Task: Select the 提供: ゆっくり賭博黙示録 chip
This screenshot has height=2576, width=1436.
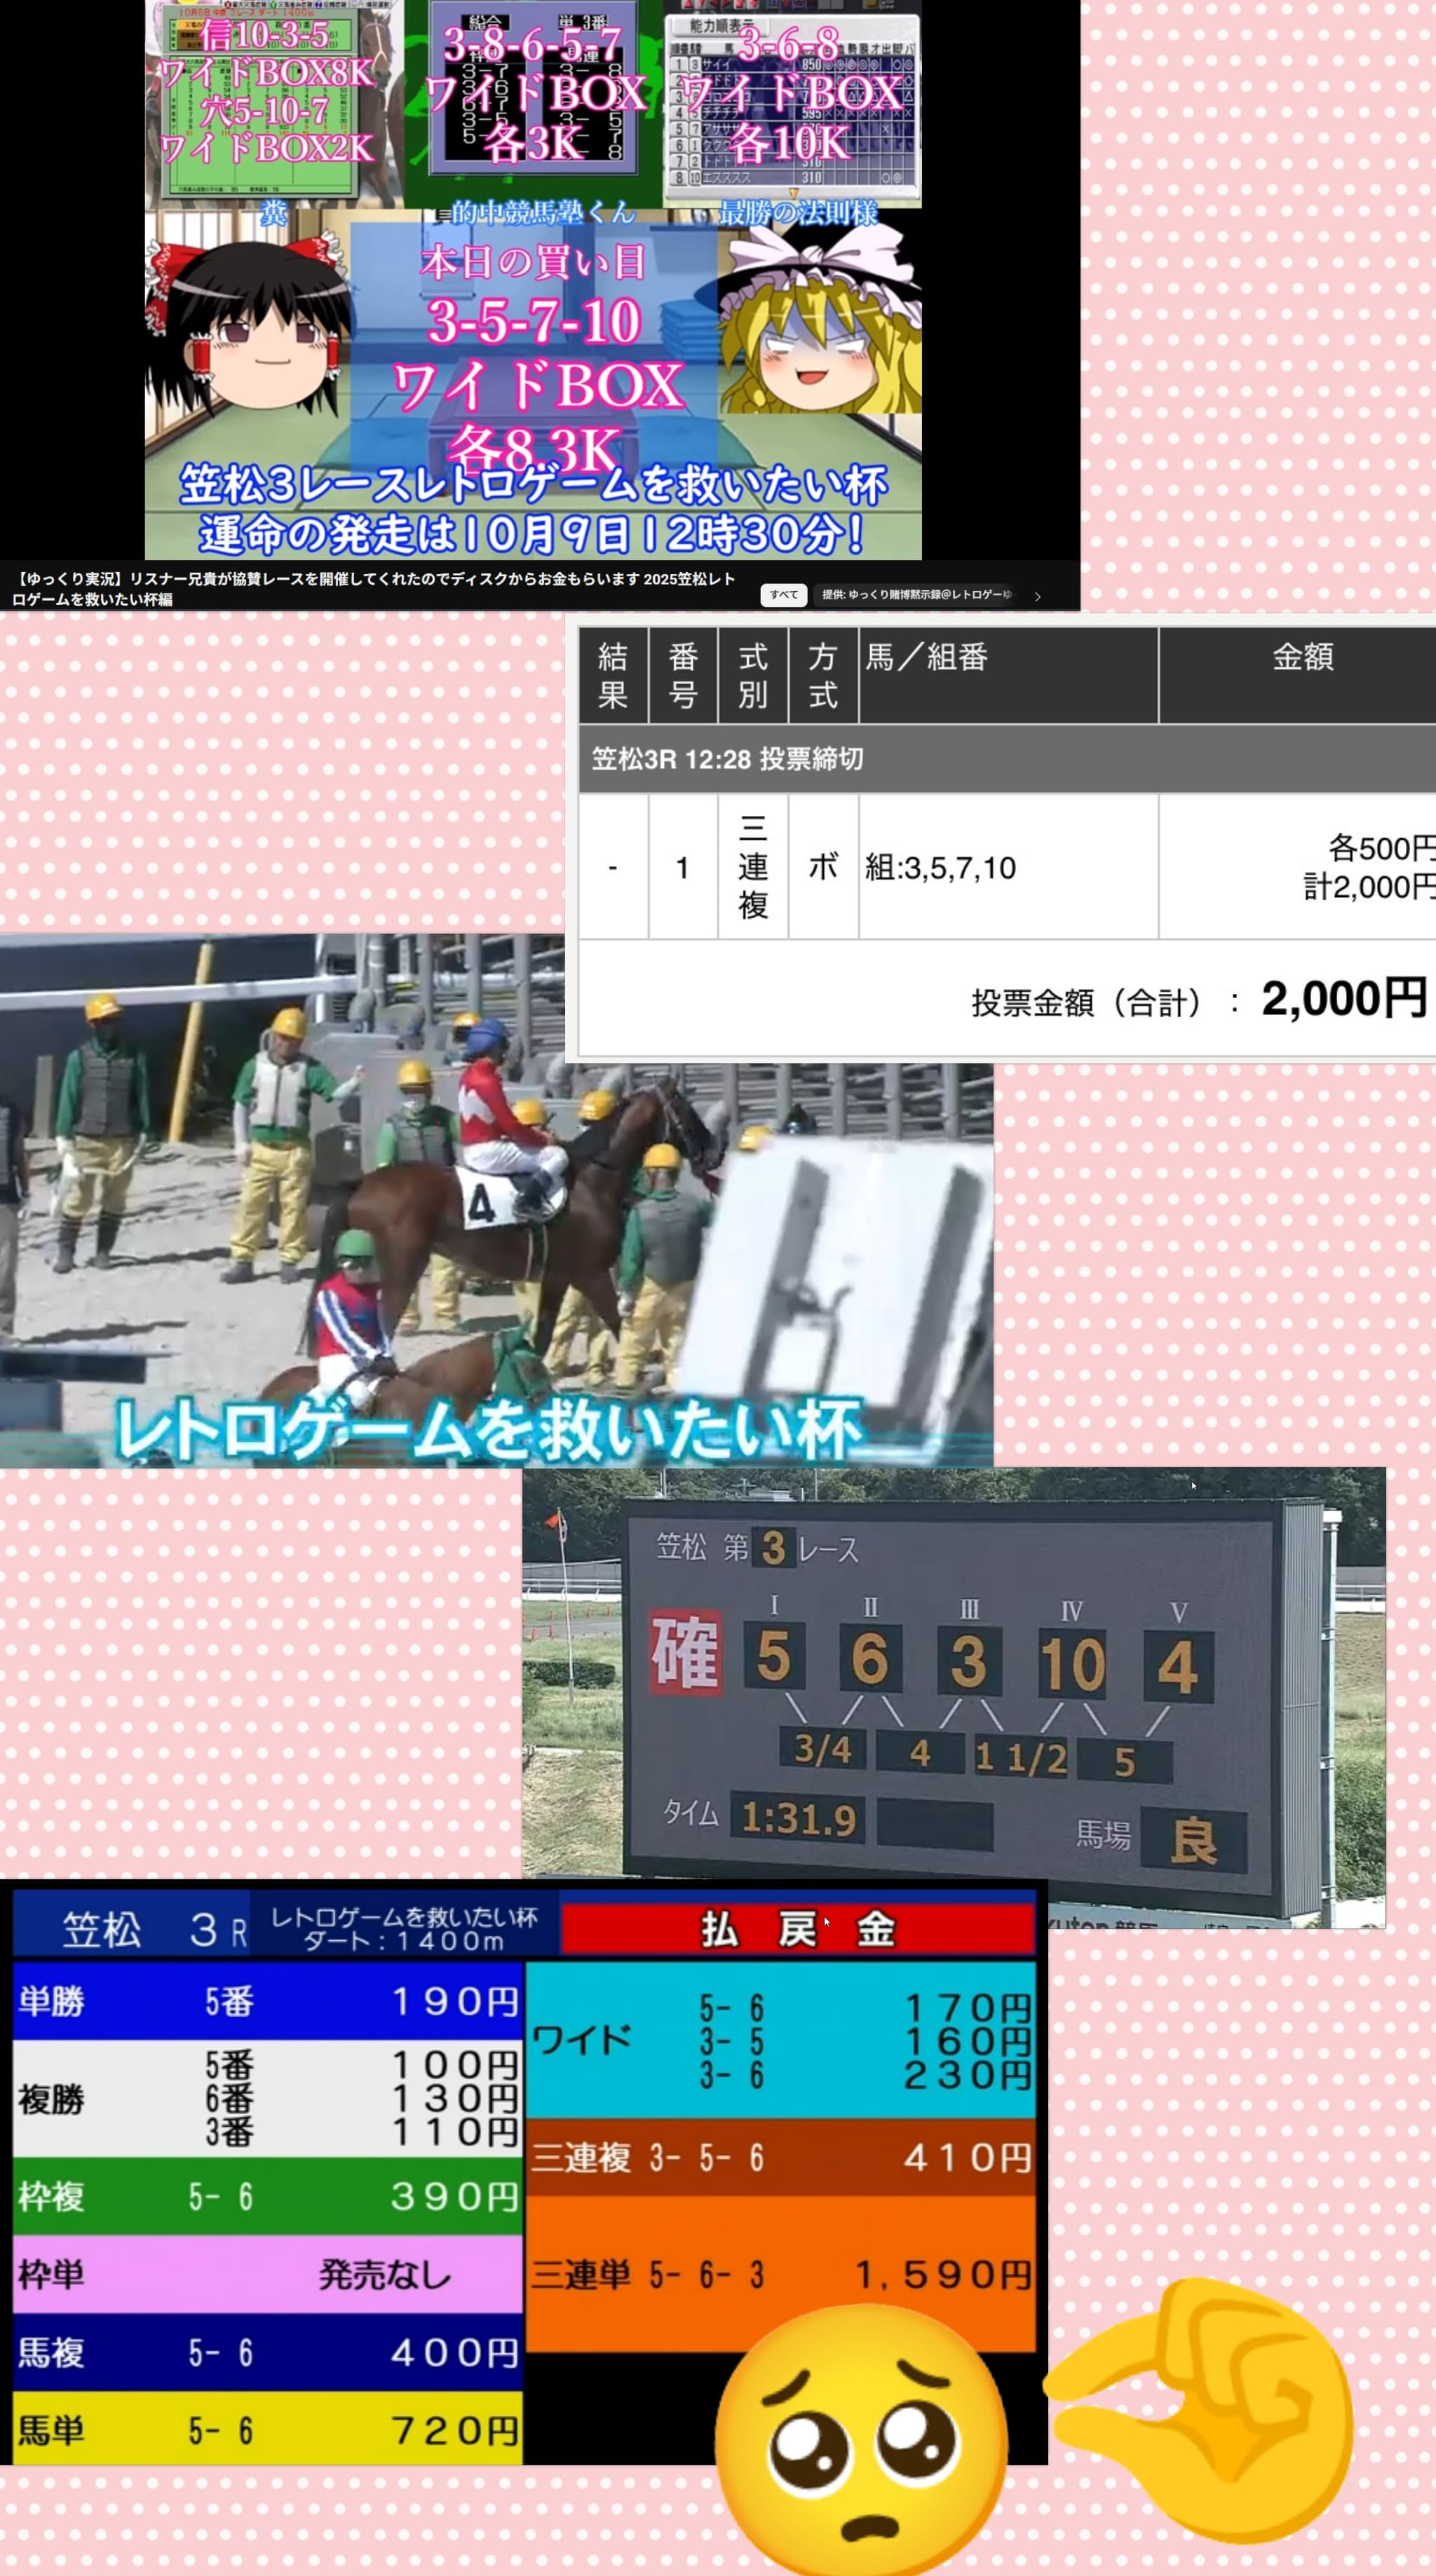Action: click(x=914, y=595)
